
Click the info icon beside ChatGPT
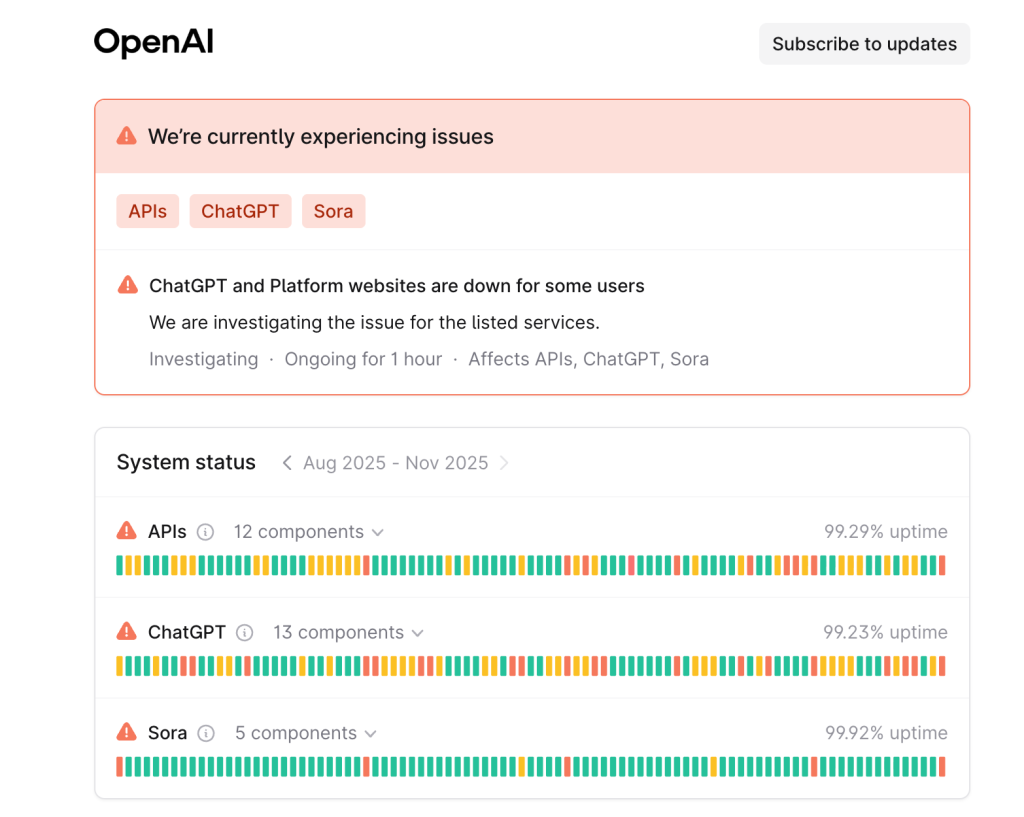point(245,633)
